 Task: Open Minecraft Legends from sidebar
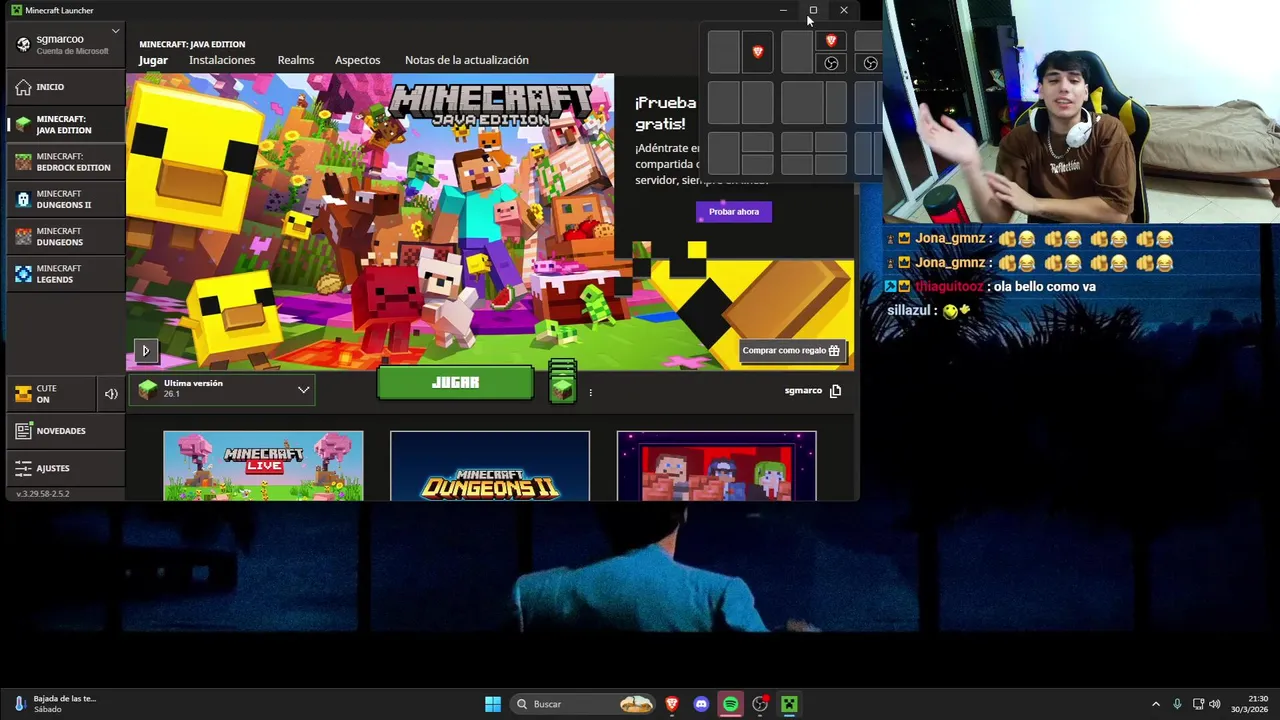(66, 274)
